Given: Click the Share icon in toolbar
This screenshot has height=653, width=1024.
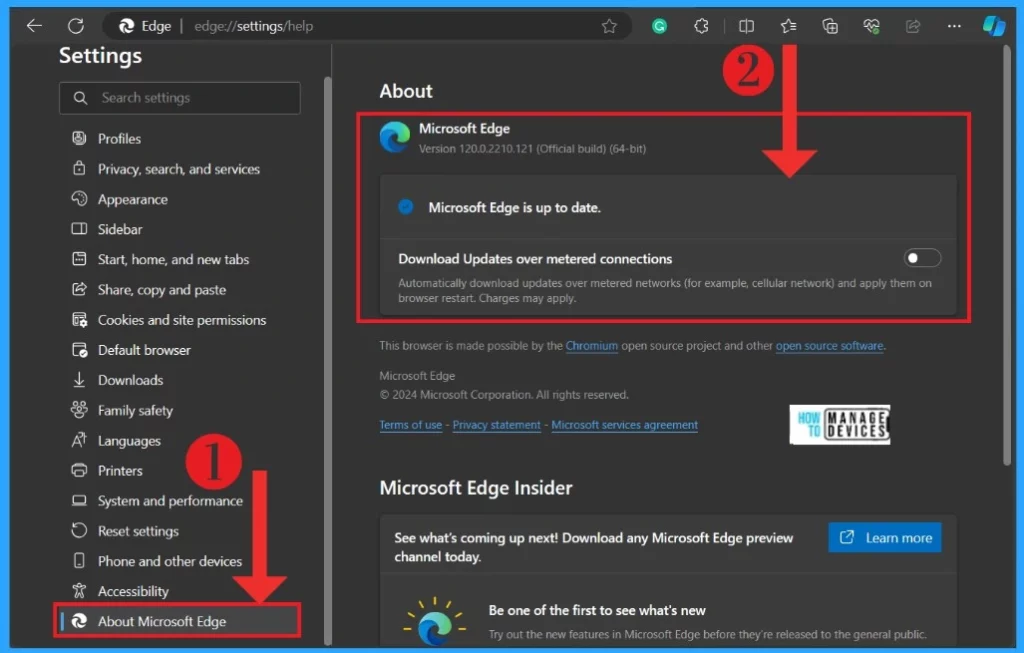Looking at the screenshot, I should pyautogui.click(x=913, y=26).
